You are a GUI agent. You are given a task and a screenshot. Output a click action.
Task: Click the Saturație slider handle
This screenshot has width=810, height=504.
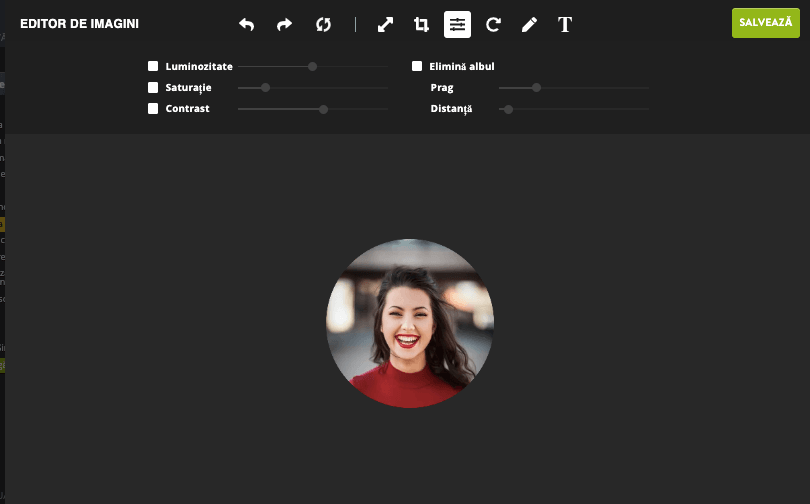tap(266, 88)
